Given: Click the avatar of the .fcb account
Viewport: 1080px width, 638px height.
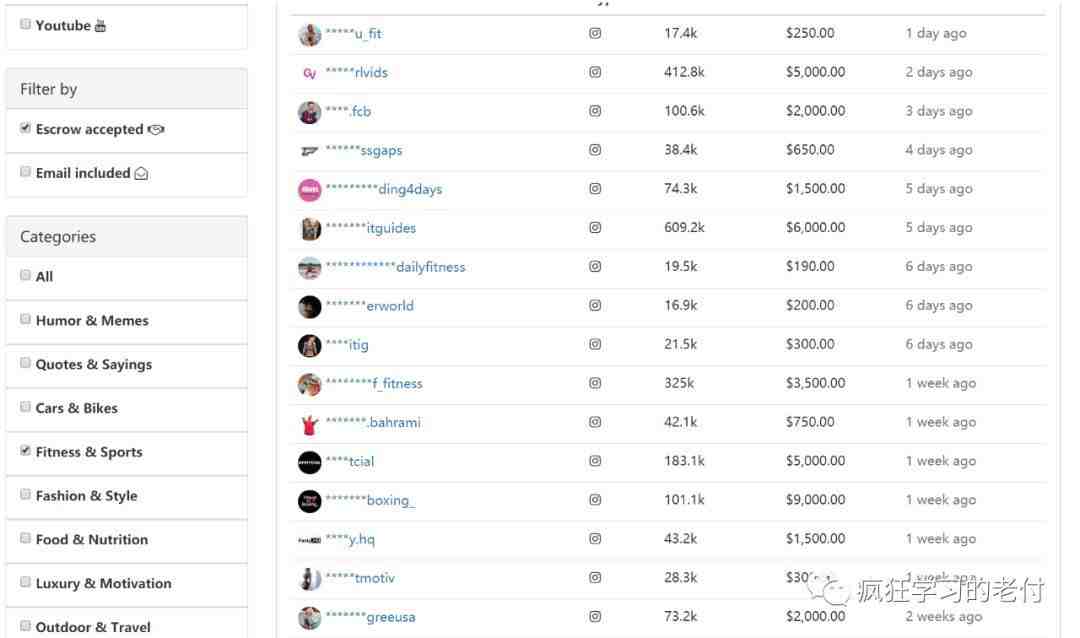Looking at the screenshot, I should [309, 112].
